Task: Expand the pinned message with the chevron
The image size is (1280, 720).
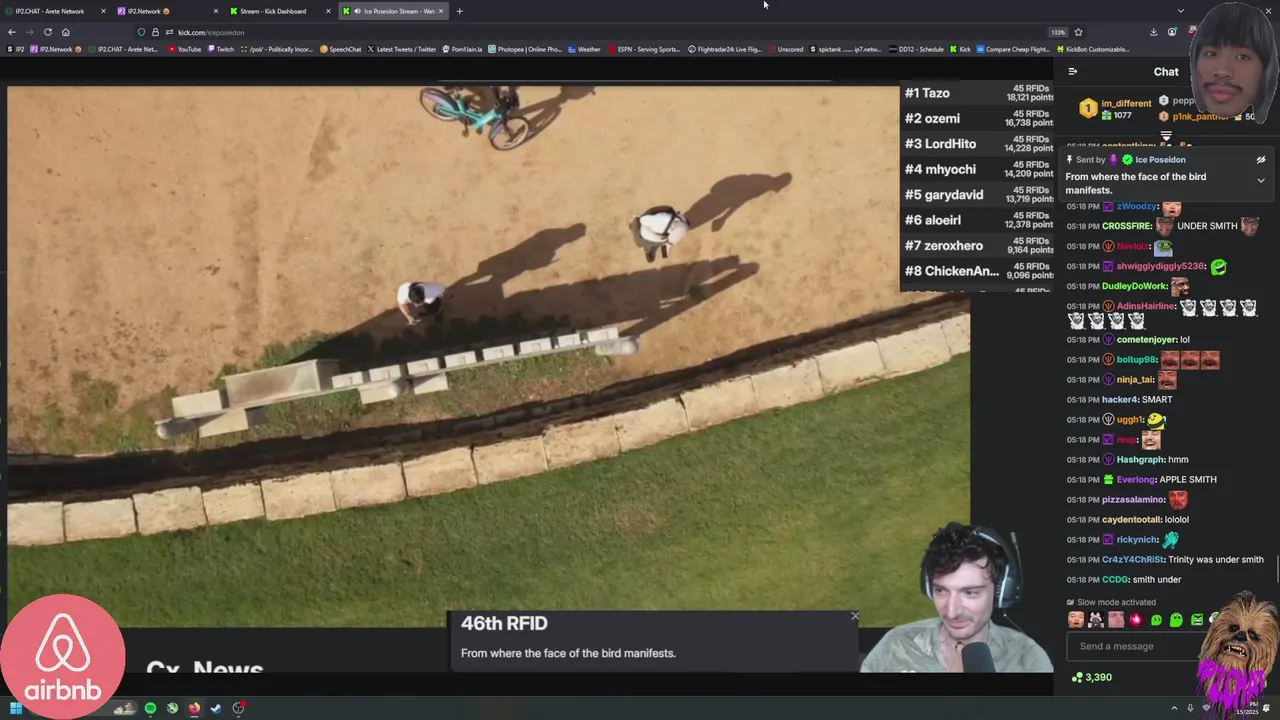Action: click(1261, 180)
